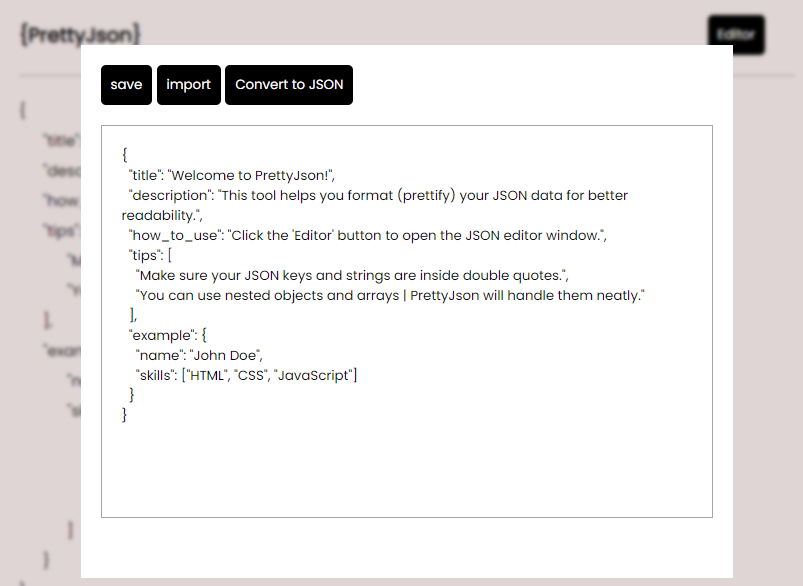Place cursor on the "example" key
The height and width of the screenshot is (586, 803).
click(x=162, y=335)
